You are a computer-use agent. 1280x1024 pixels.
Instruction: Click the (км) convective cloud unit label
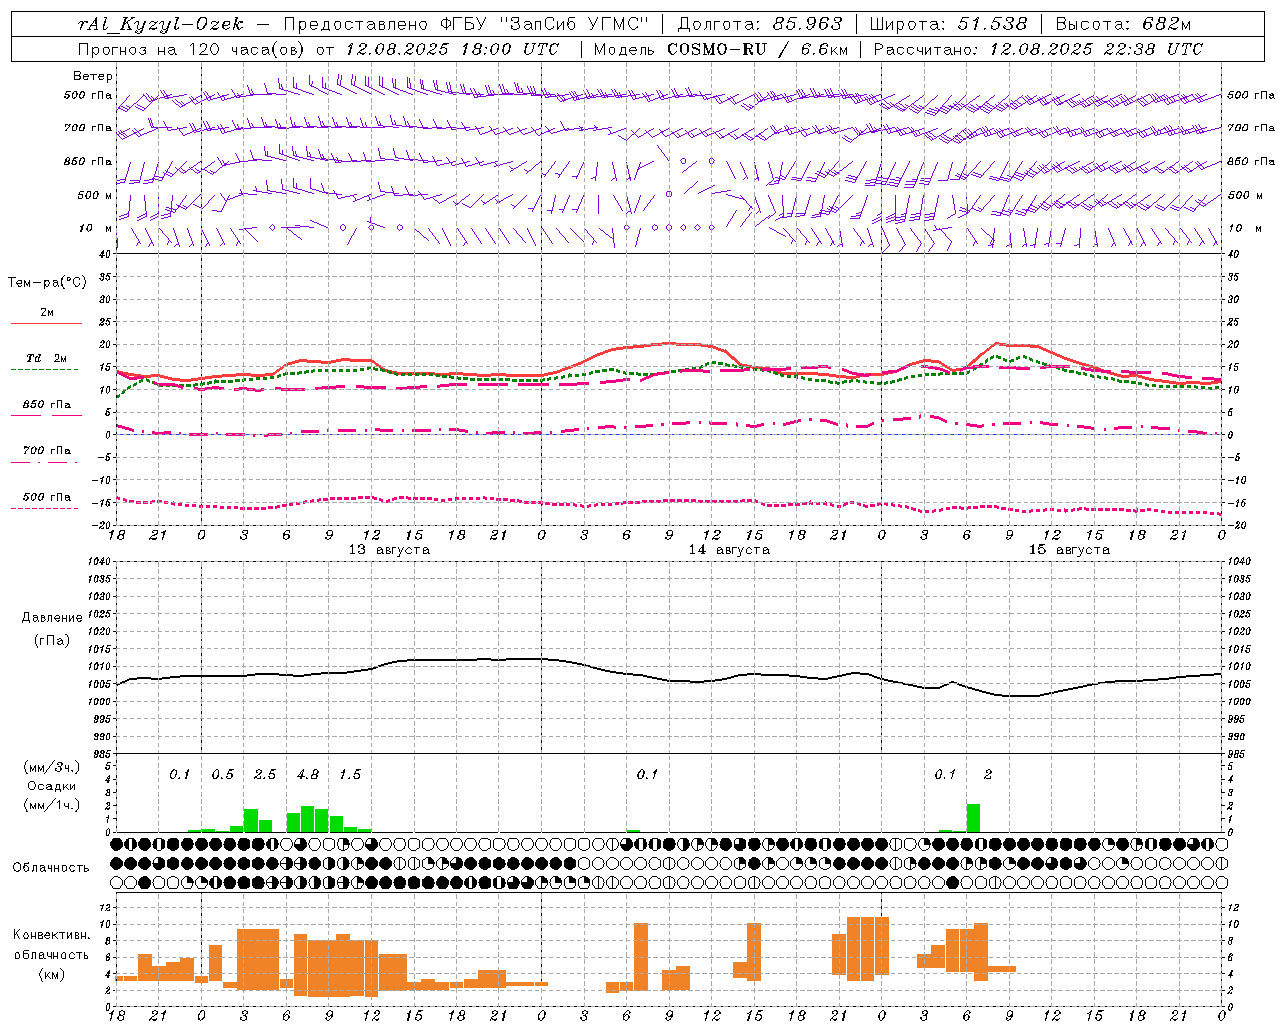pyautogui.click(x=52, y=974)
